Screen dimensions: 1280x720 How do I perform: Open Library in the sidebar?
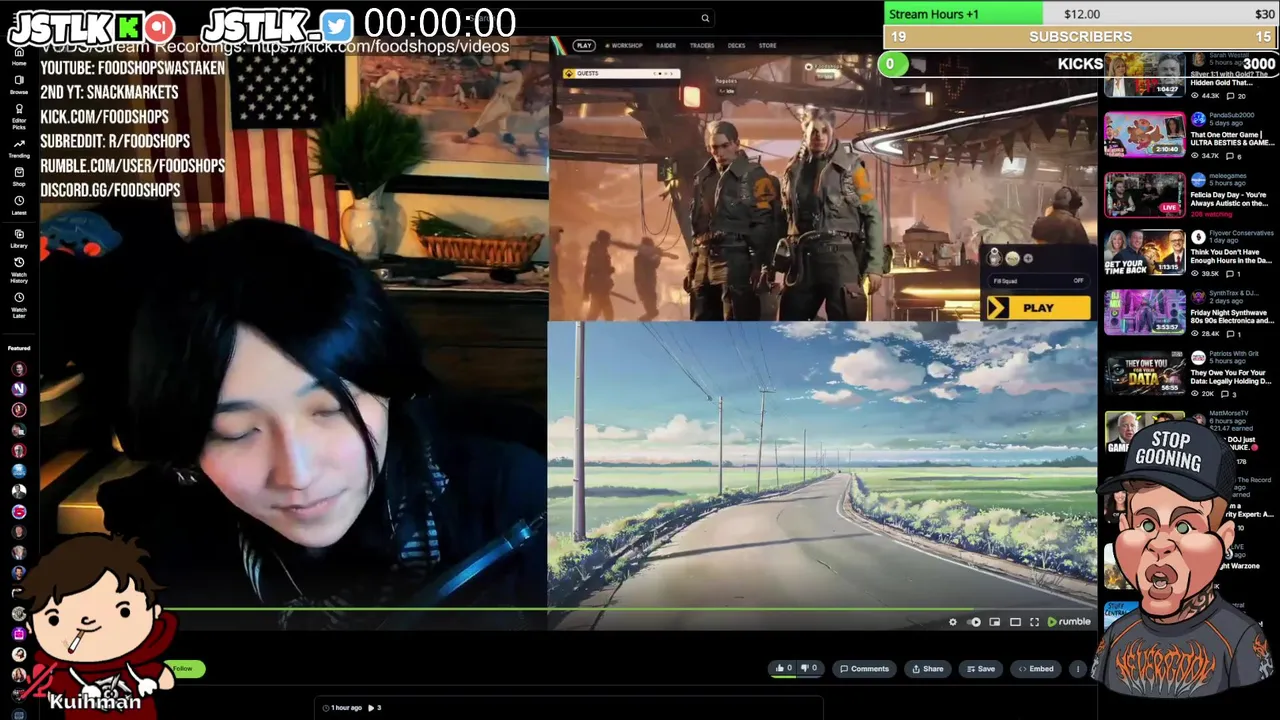(19, 238)
